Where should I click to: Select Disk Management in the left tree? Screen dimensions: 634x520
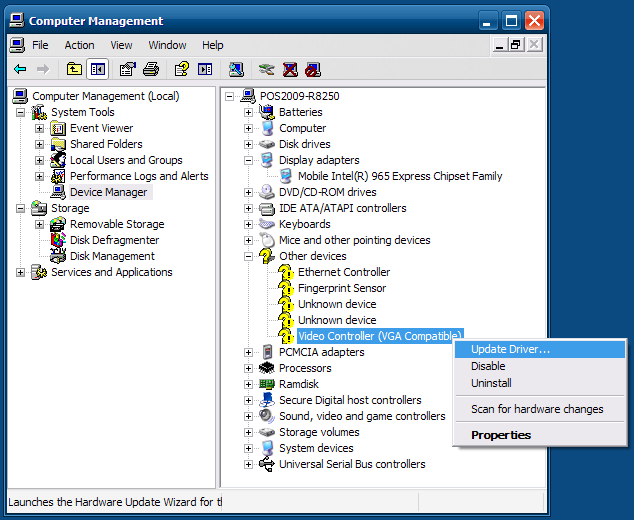tap(112, 256)
